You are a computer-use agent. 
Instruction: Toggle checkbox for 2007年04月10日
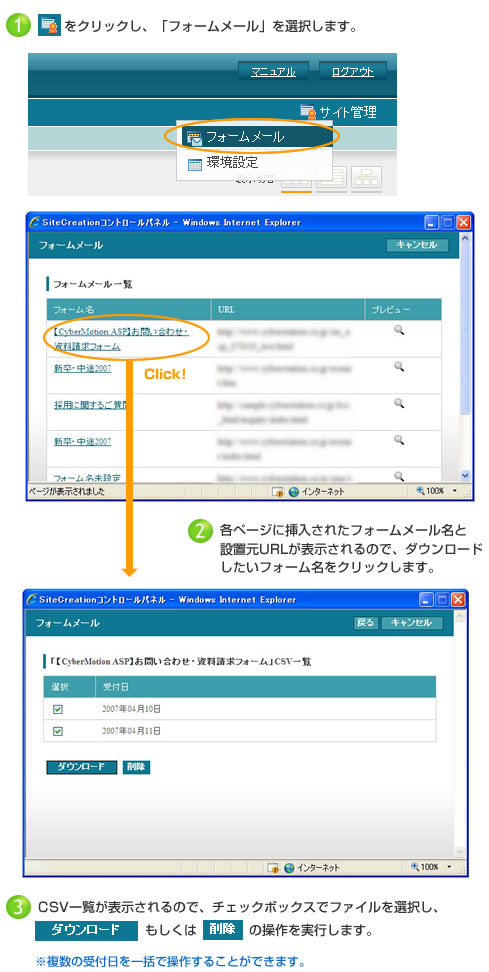point(58,709)
